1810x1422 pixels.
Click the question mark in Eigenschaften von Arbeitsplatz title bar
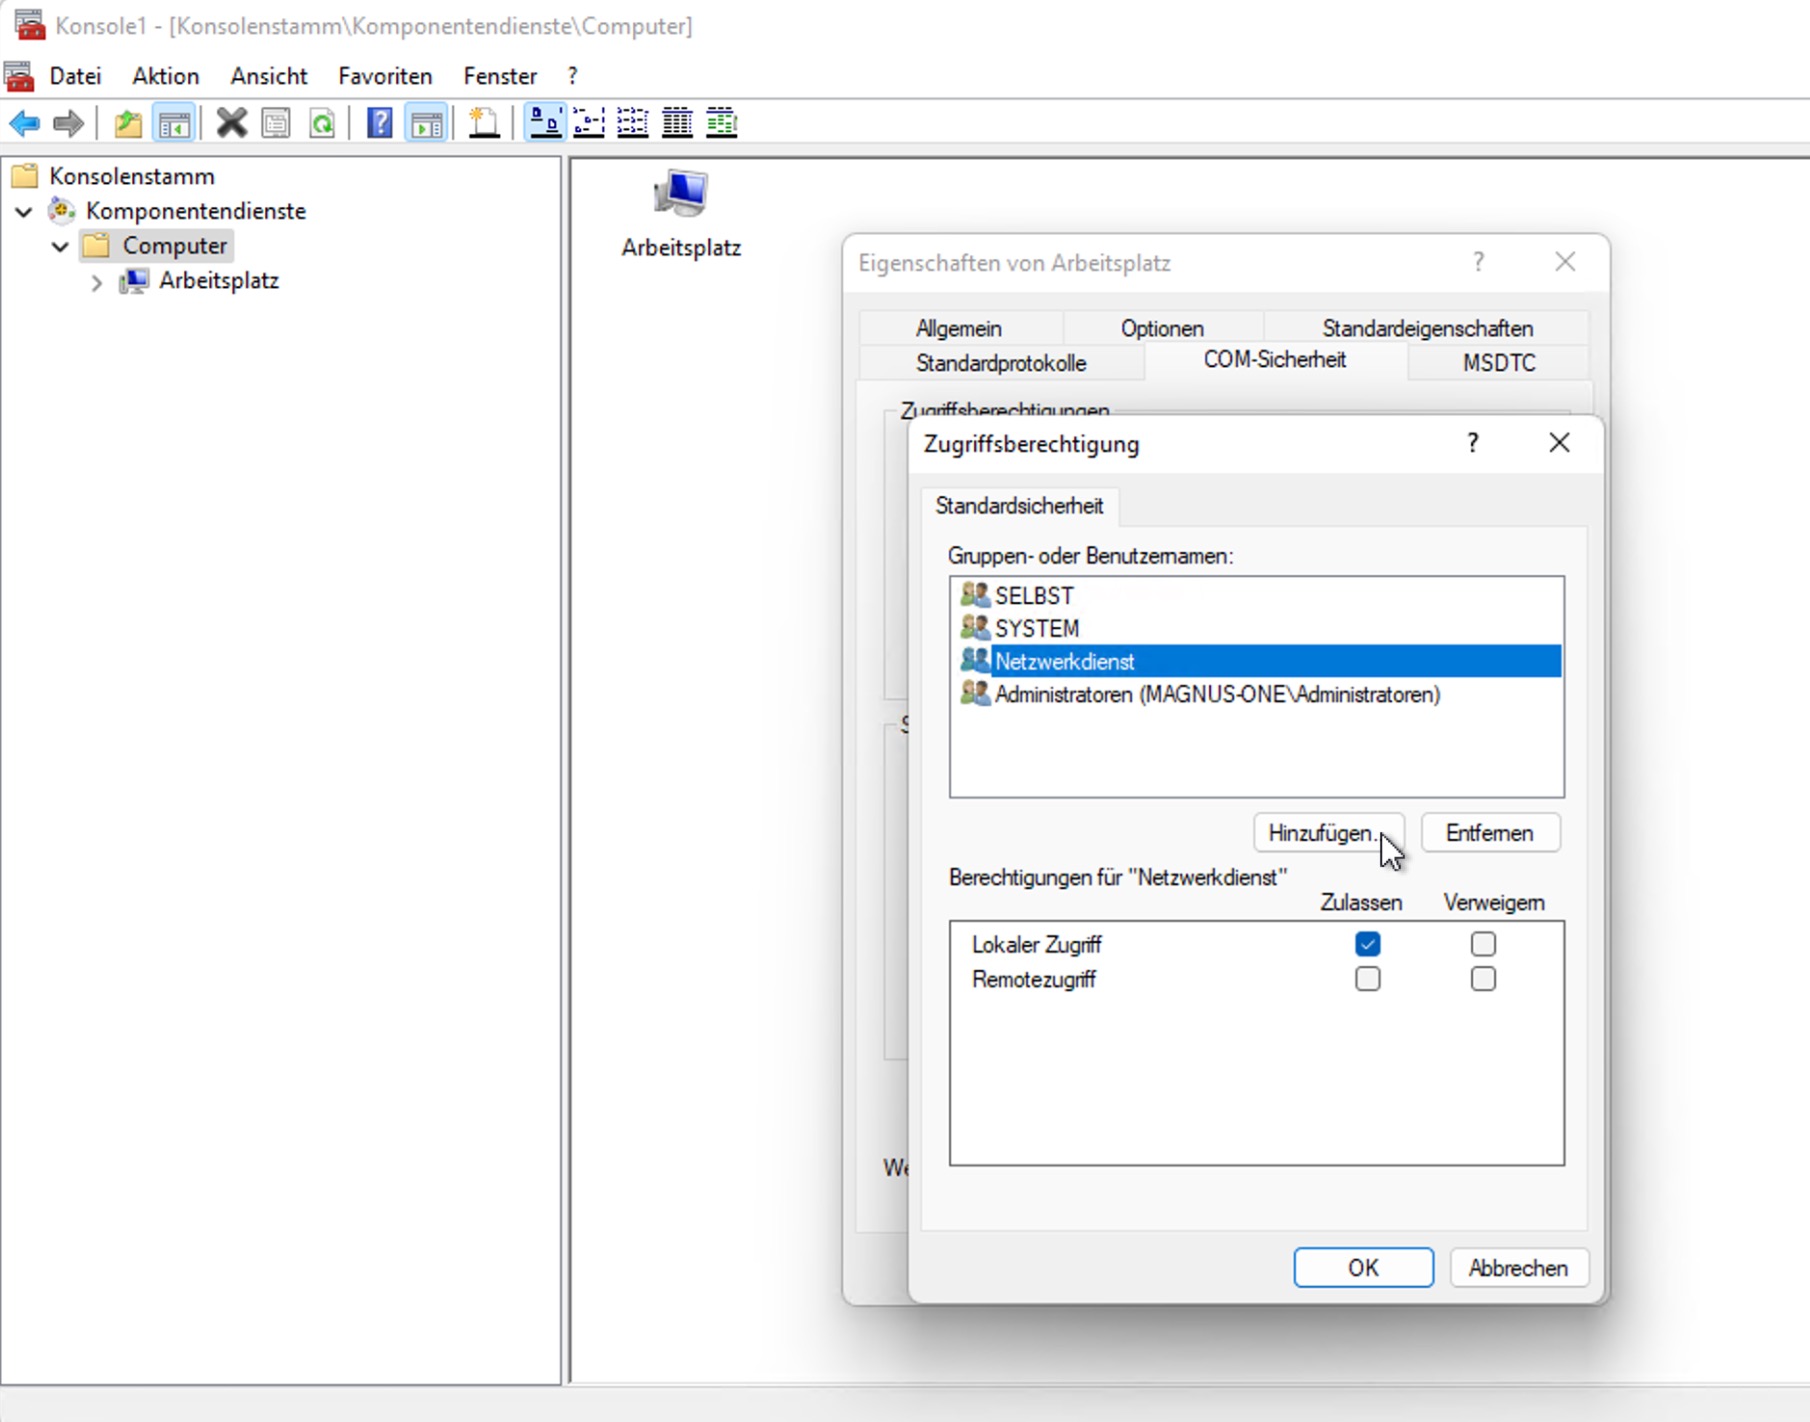click(1478, 262)
